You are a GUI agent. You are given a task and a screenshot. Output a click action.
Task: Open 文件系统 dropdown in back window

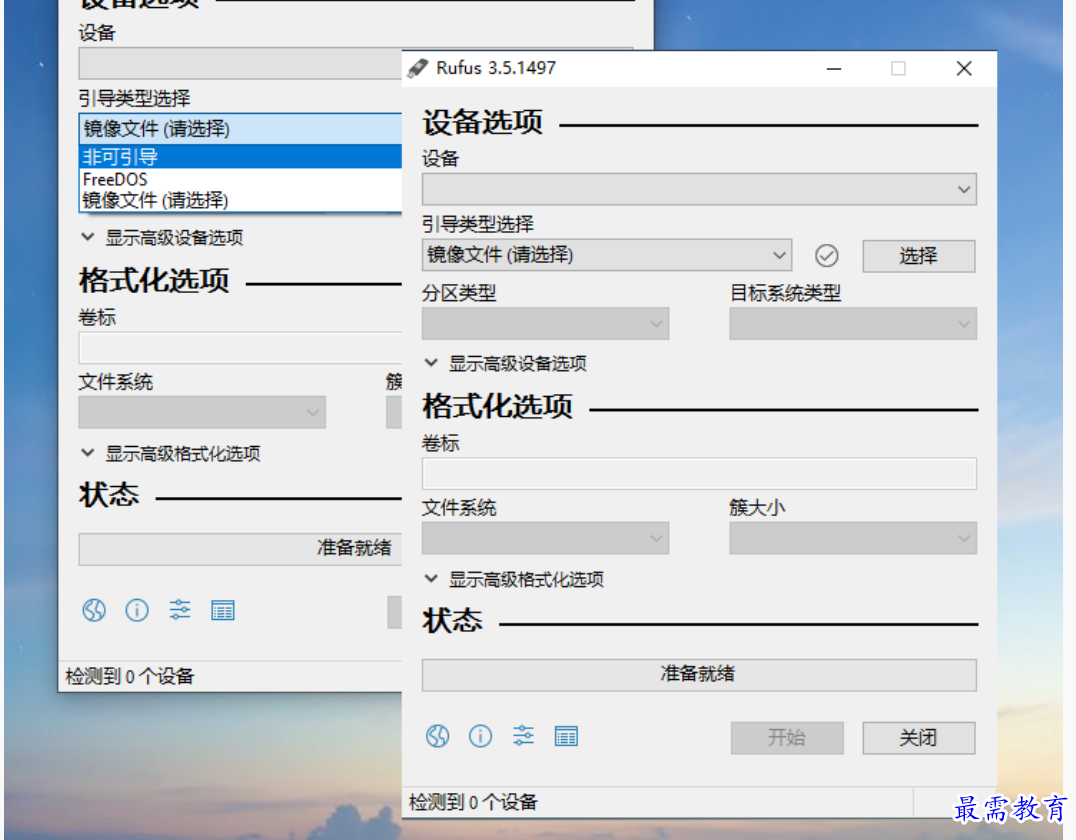(x=202, y=412)
